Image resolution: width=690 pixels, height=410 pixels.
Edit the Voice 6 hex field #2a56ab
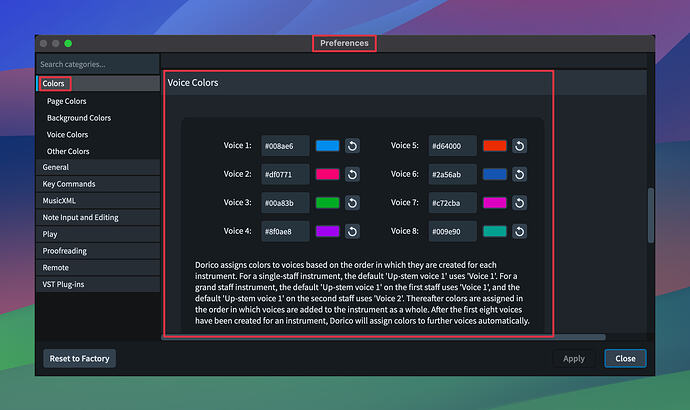click(452, 174)
